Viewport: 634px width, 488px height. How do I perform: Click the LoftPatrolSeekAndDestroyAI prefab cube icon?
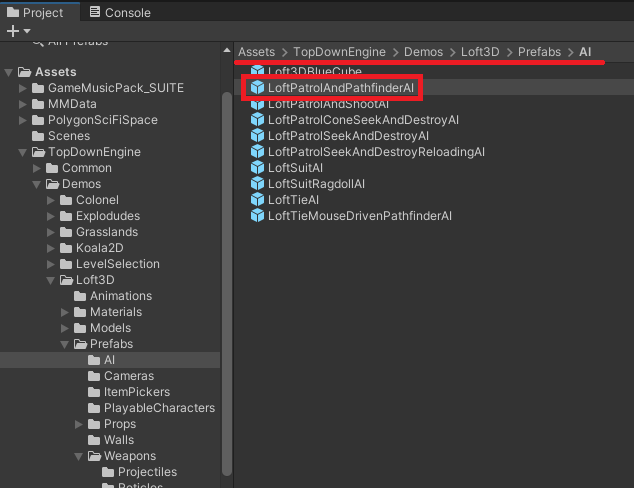[257, 135]
